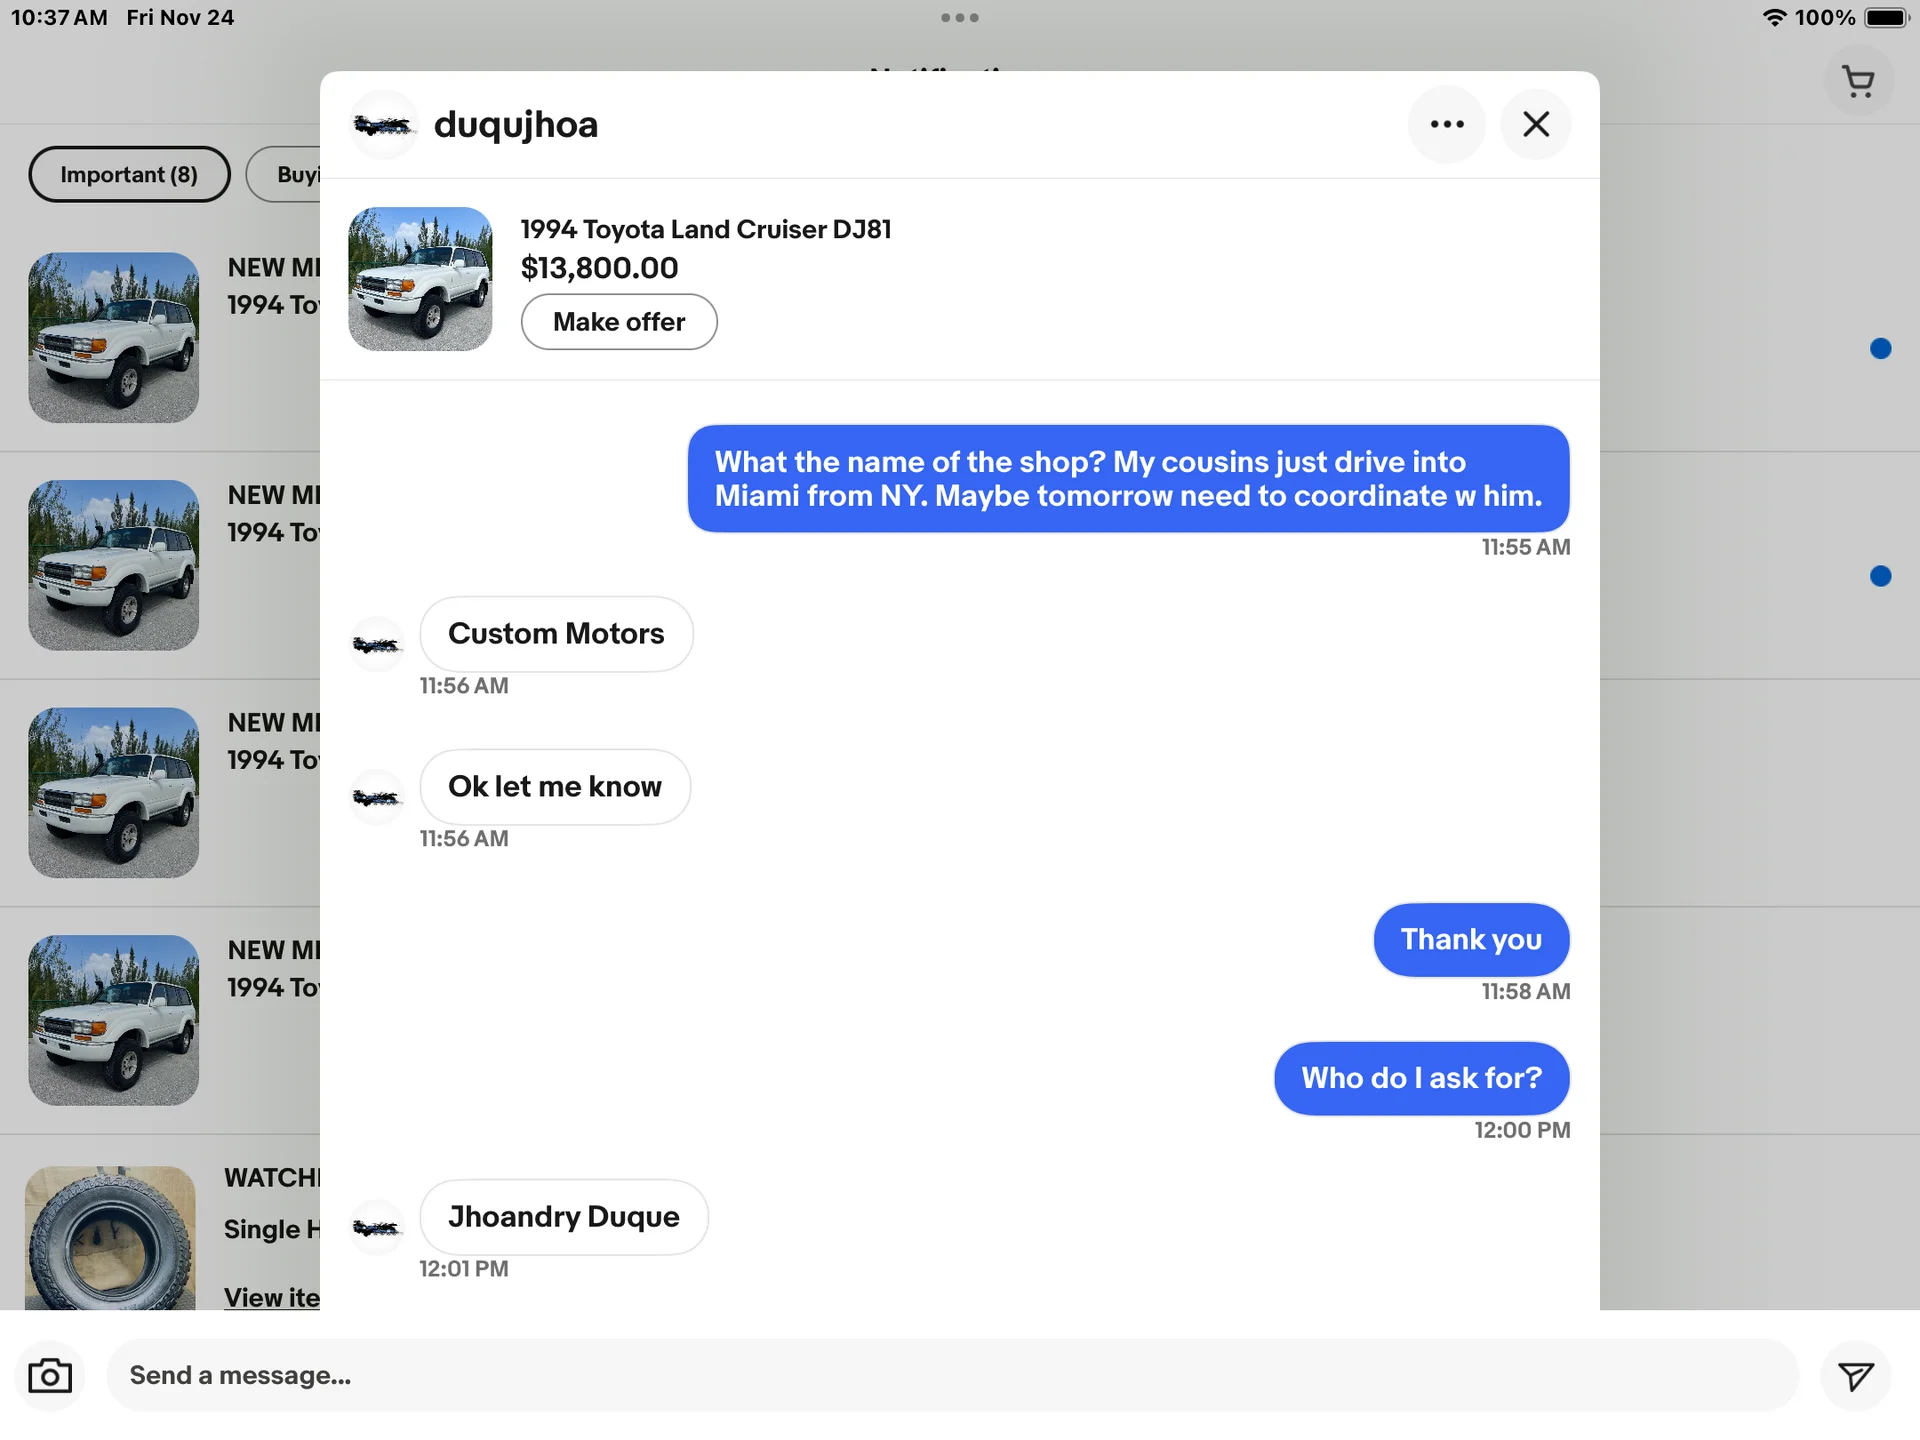The height and width of the screenshot is (1440, 1920).
Task: Tap the sender avatar beside Jhoandry Duque
Action: [x=377, y=1226]
